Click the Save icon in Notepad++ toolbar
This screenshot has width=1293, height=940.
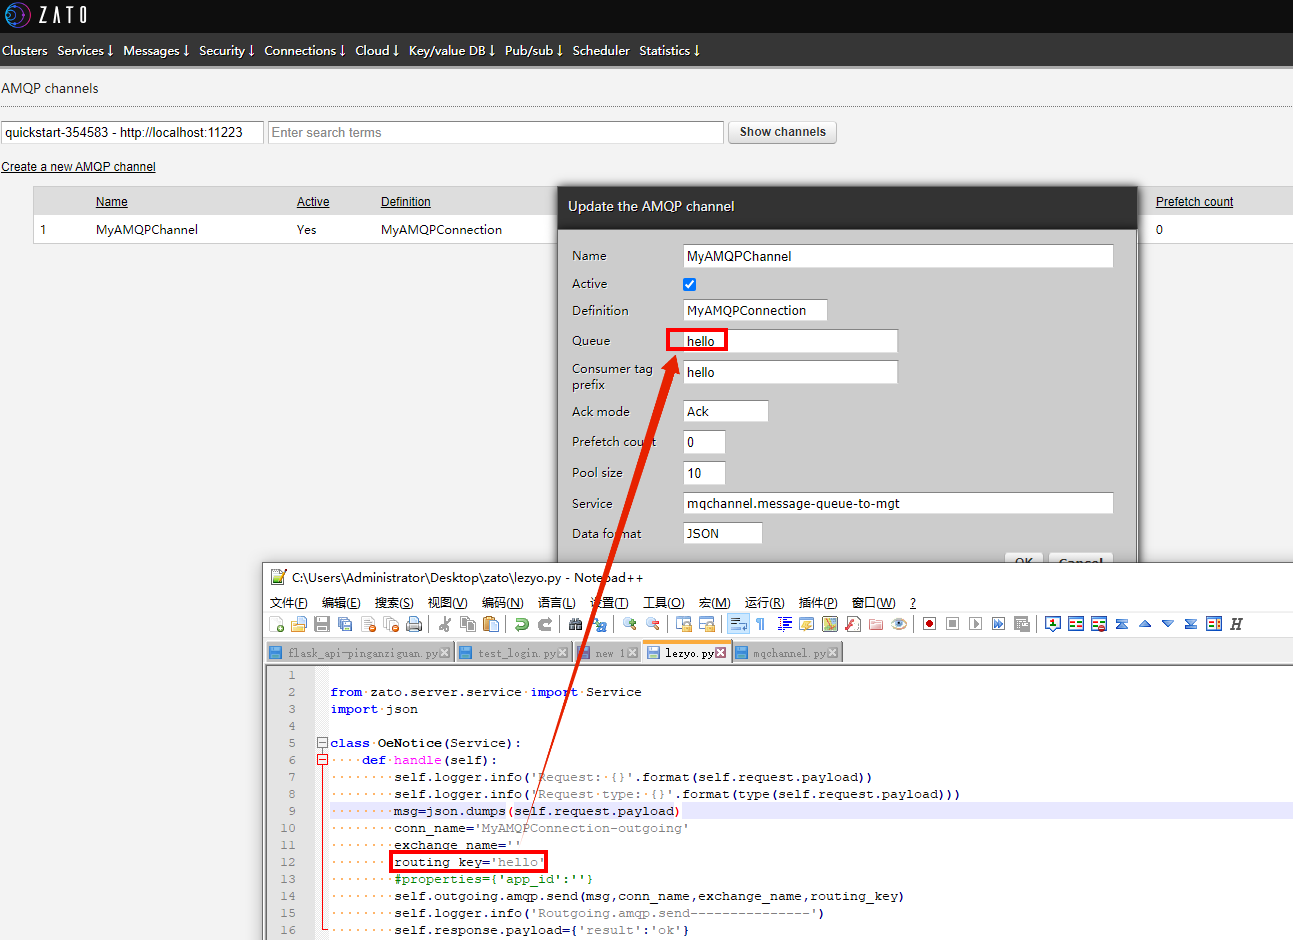(322, 624)
